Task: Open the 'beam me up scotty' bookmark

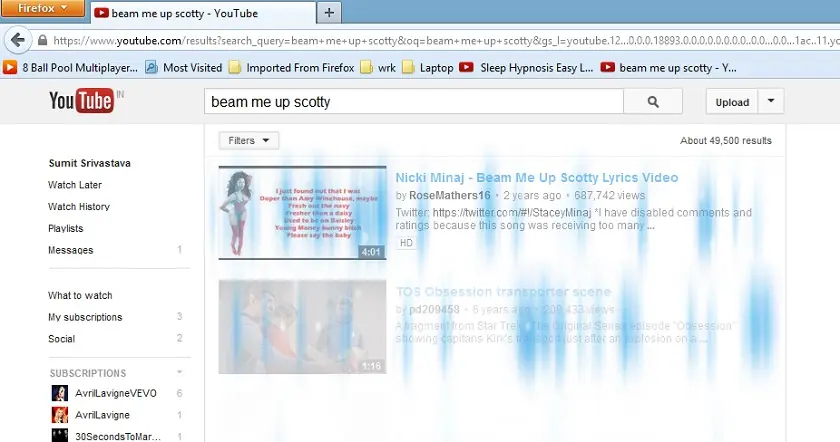Action: click(669, 68)
